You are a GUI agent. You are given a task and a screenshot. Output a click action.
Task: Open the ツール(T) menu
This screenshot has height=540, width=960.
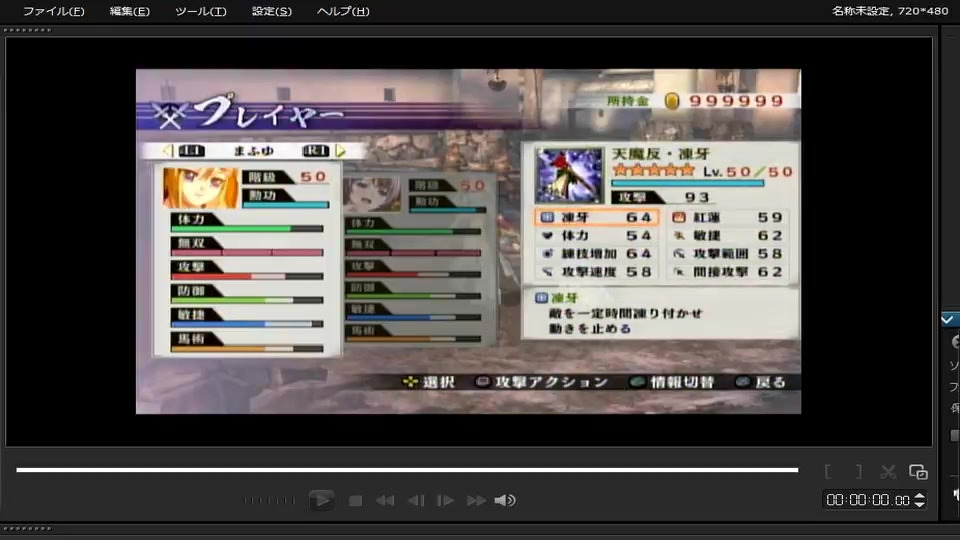click(201, 11)
